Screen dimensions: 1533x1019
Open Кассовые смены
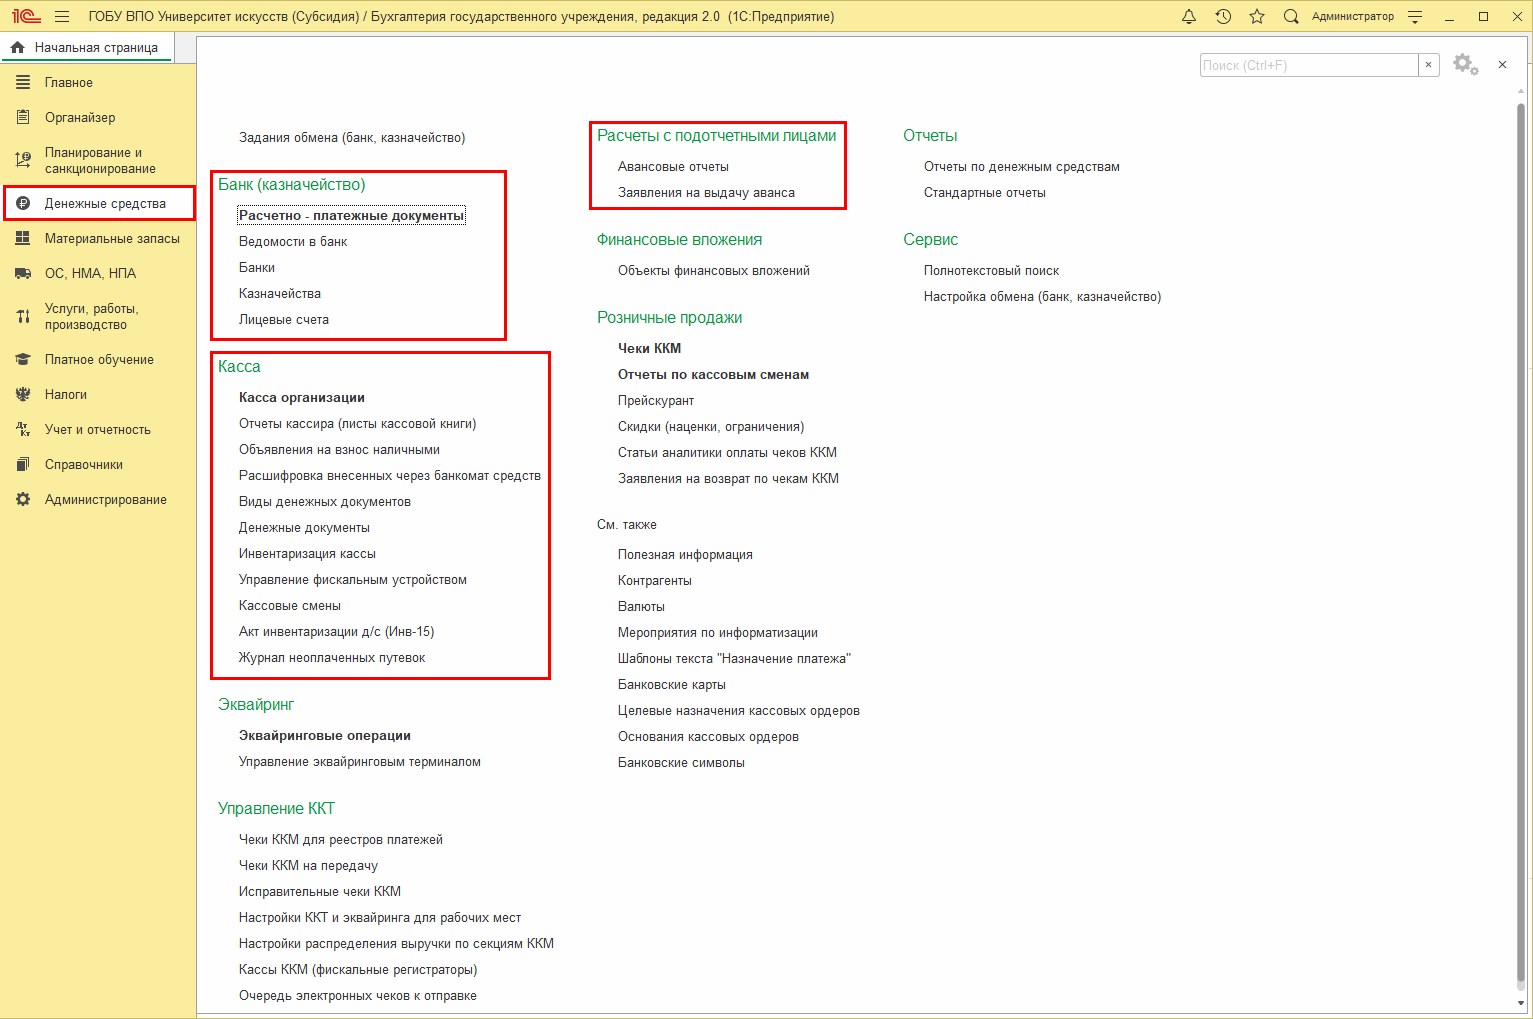click(x=290, y=605)
